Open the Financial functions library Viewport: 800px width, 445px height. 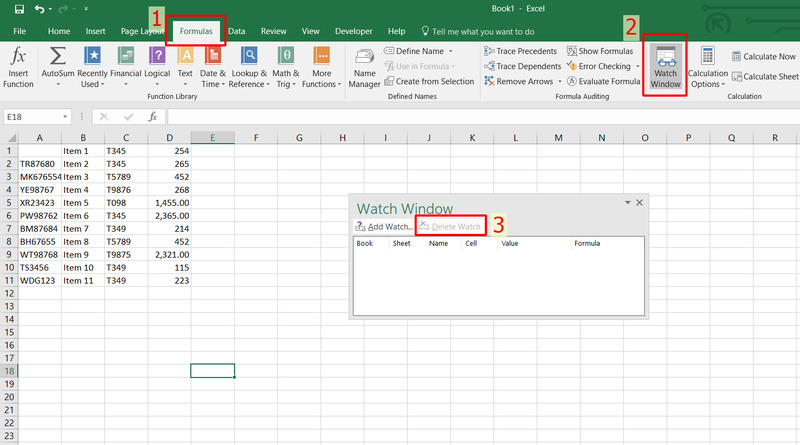coord(125,63)
